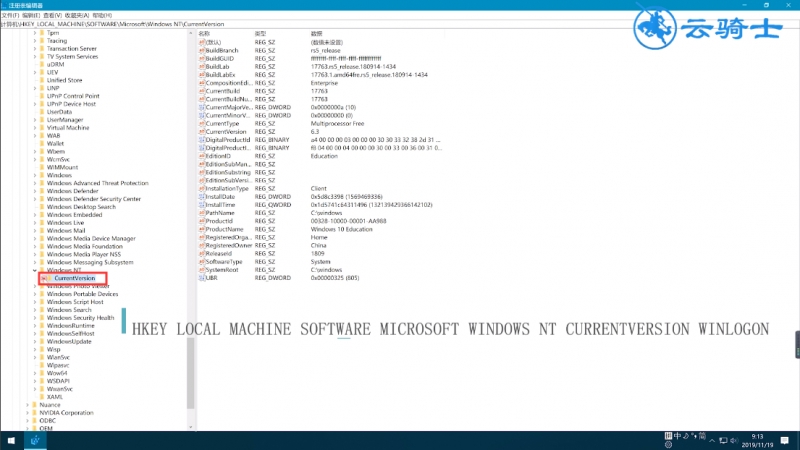Click the 'Windows 10 Education' data cell
The width and height of the screenshot is (800, 450).
341,230
